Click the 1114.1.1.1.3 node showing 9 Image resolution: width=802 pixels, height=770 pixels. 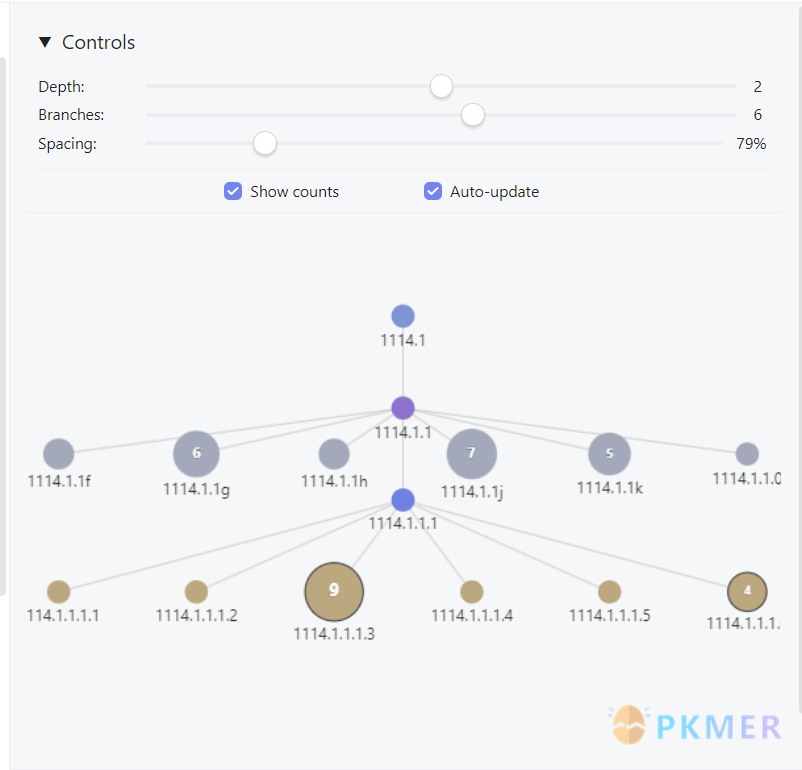334,591
